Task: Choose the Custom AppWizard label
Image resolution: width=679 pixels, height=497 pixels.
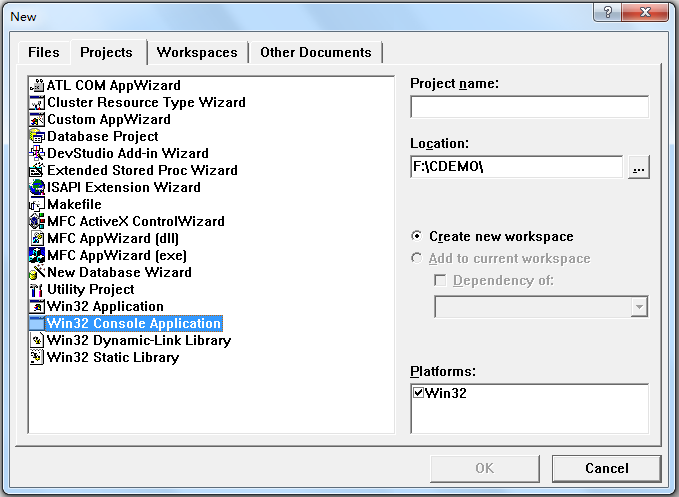Action: click(109, 119)
